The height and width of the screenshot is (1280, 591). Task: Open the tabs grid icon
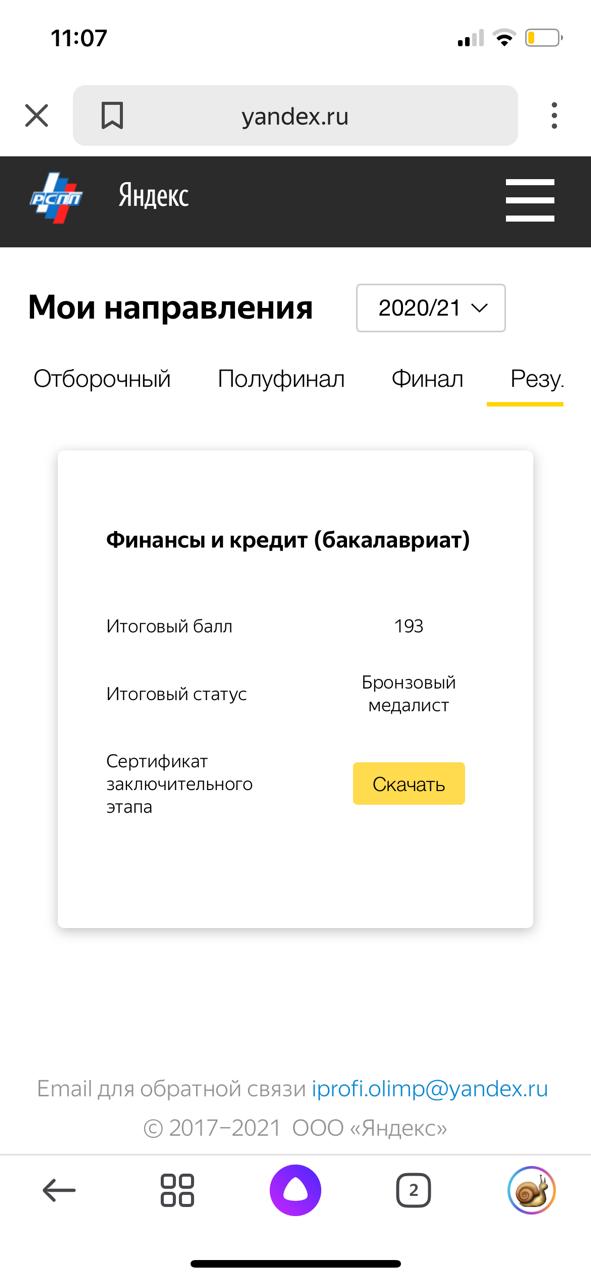point(177,1190)
